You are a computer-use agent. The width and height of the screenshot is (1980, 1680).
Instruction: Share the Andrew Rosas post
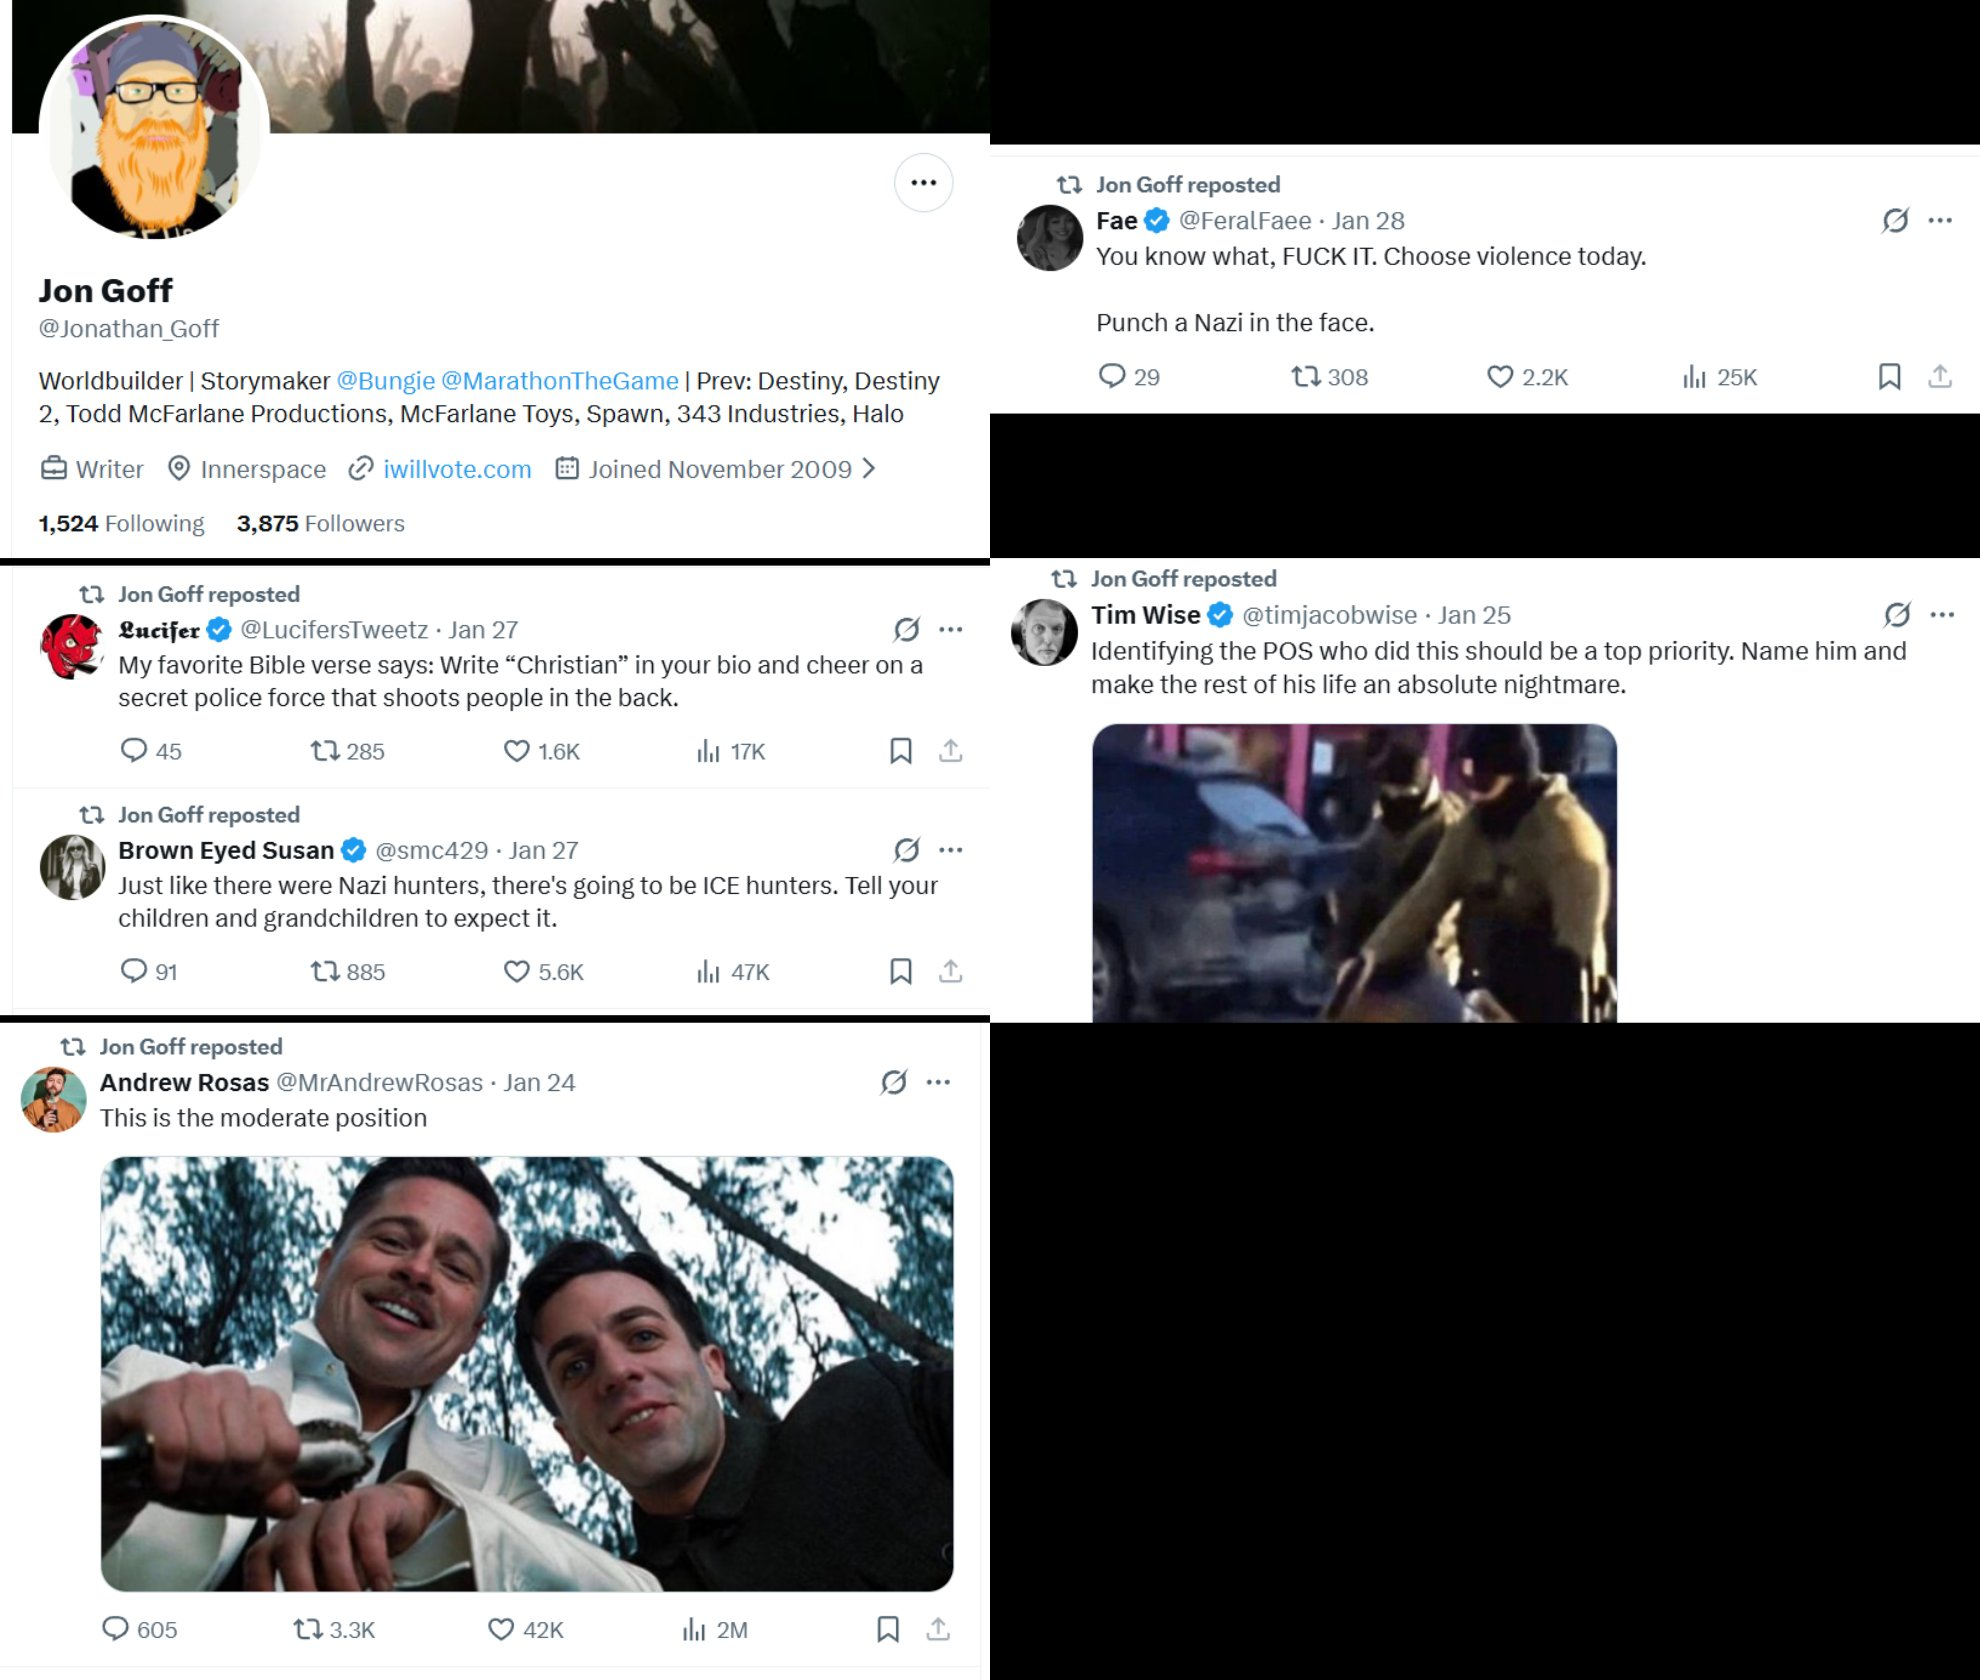pyautogui.click(x=937, y=1629)
